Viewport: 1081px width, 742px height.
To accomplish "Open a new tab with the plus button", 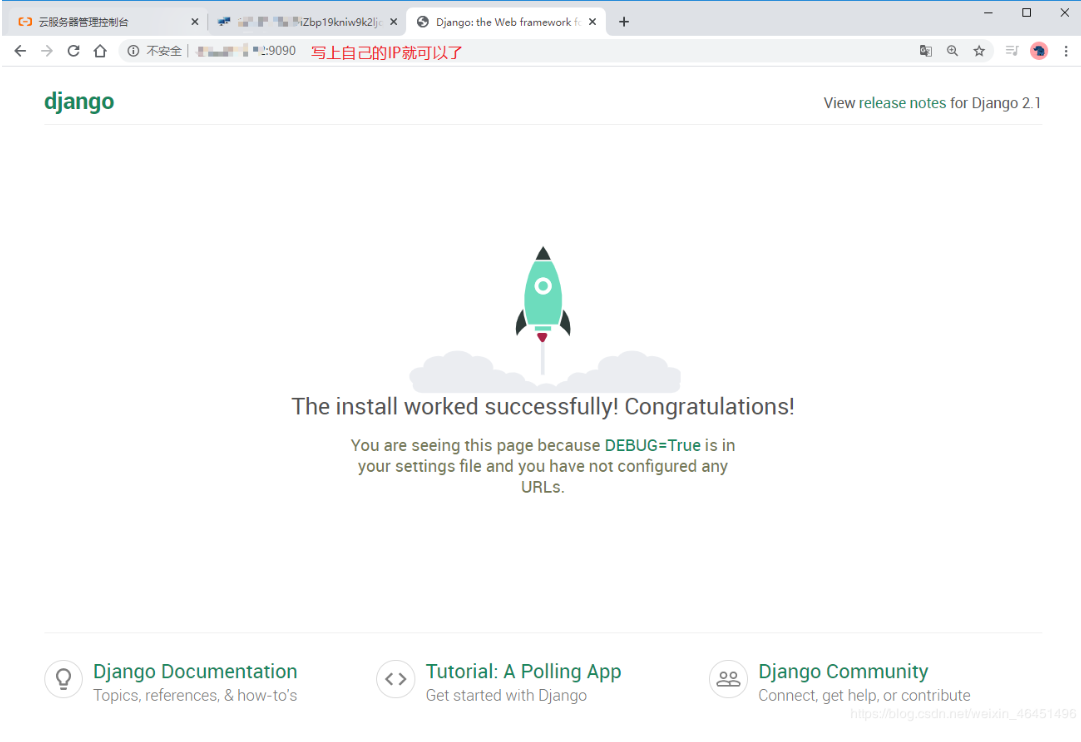I will (x=624, y=22).
